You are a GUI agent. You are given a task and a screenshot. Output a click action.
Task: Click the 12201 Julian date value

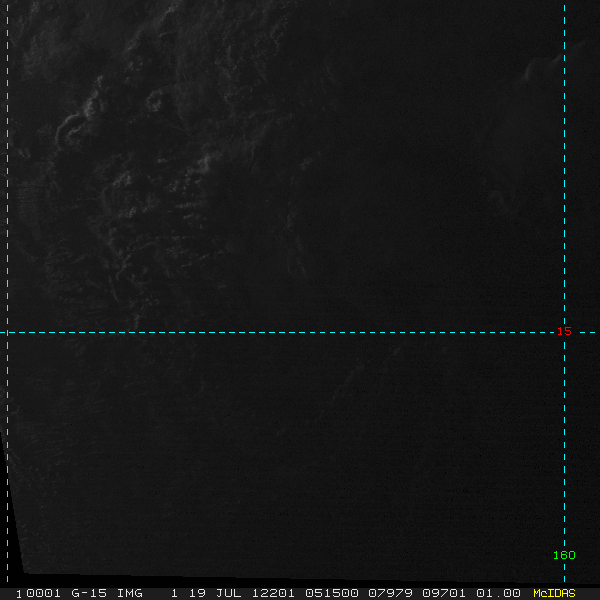pos(273,593)
